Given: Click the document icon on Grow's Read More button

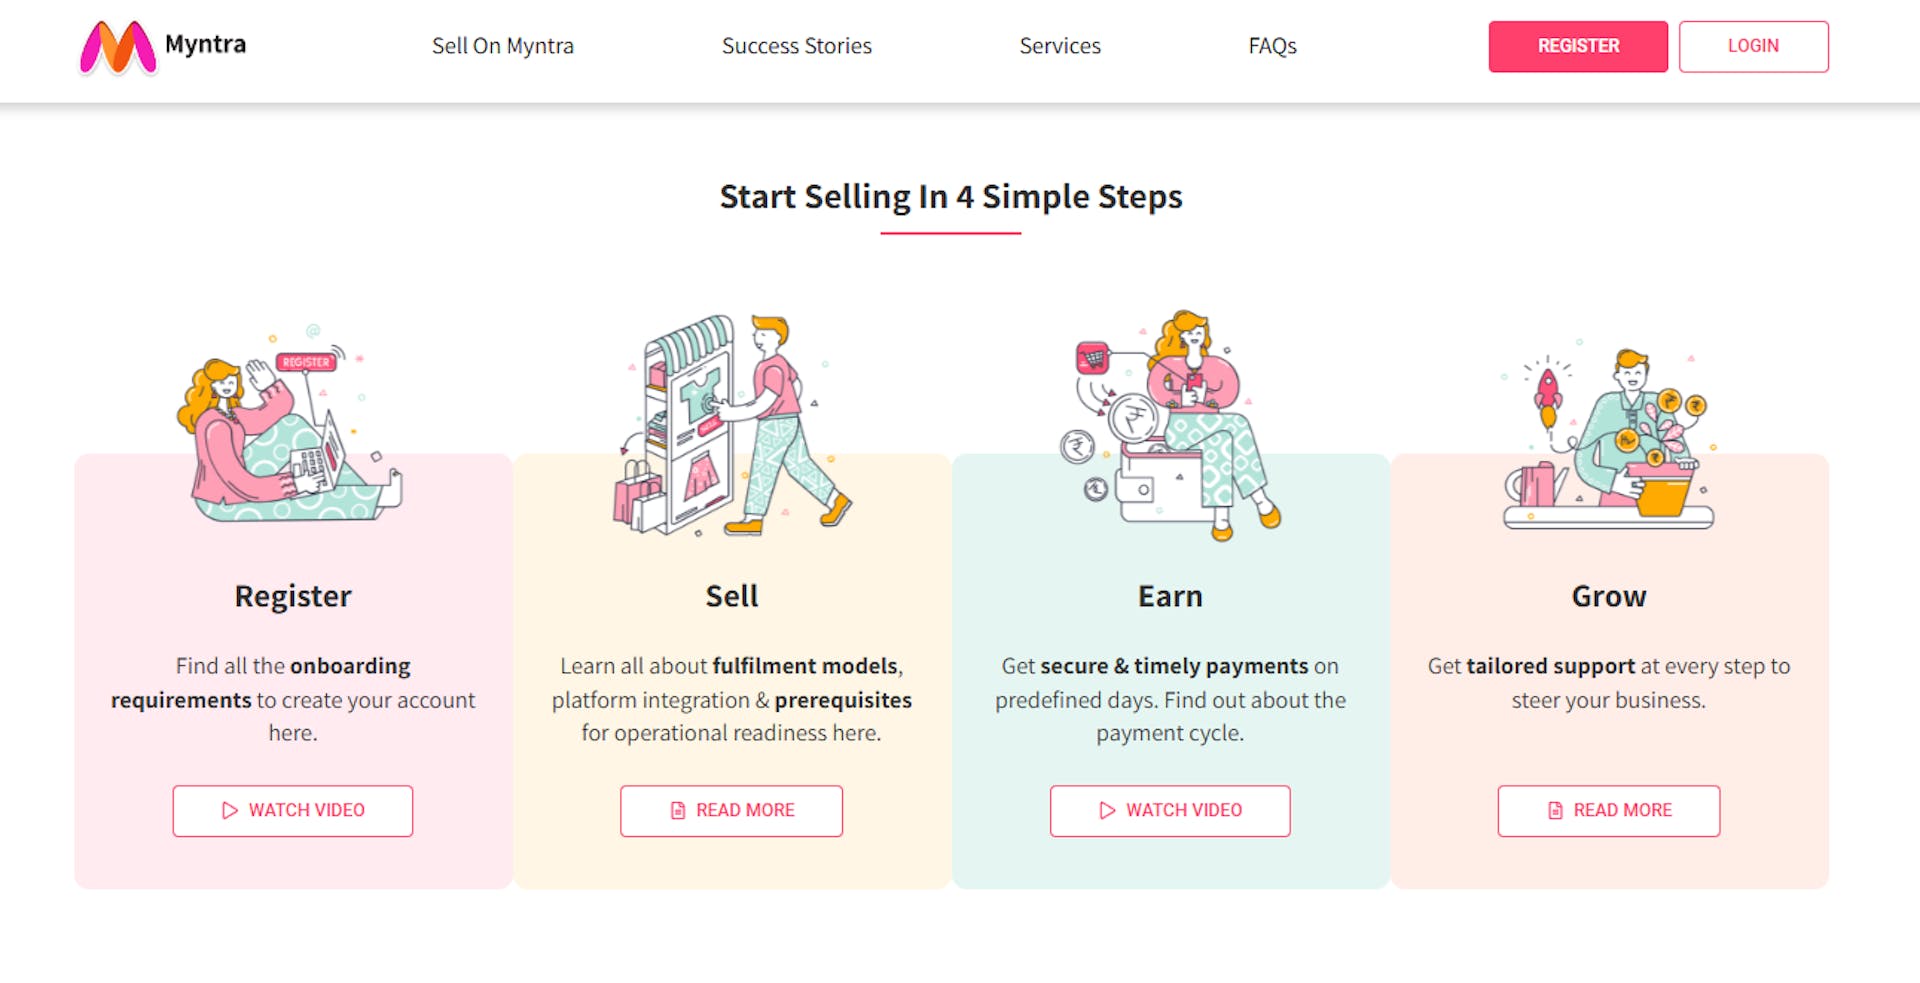Looking at the screenshot, I should click(x=1553, y=810).
